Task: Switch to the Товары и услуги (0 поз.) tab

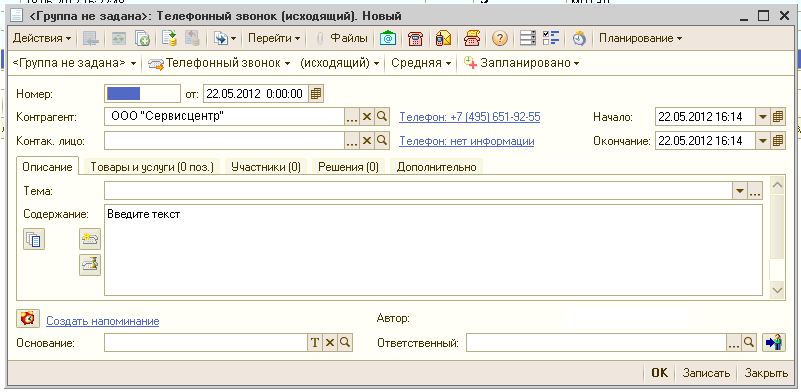Action: (x=152, y=167)
